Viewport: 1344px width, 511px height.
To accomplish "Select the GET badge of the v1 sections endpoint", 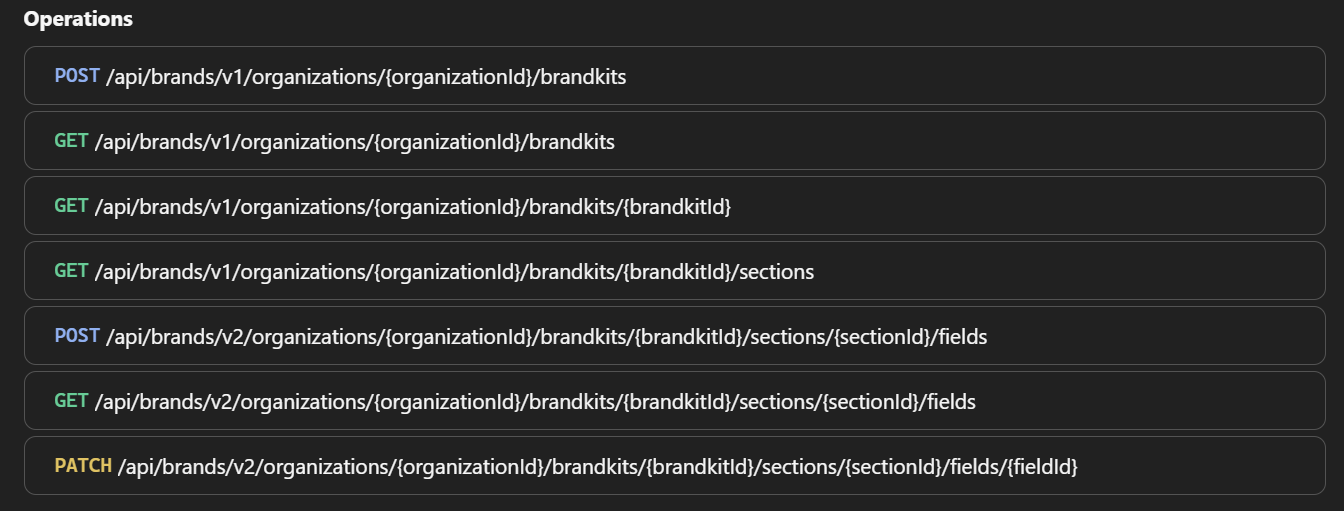I will tap(71, 271).
